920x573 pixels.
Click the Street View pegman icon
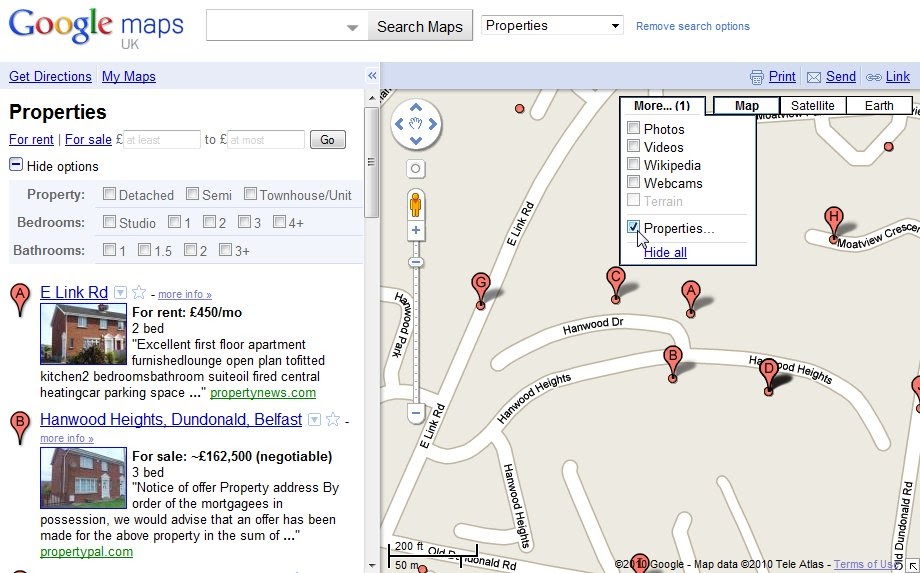(415, 205)
